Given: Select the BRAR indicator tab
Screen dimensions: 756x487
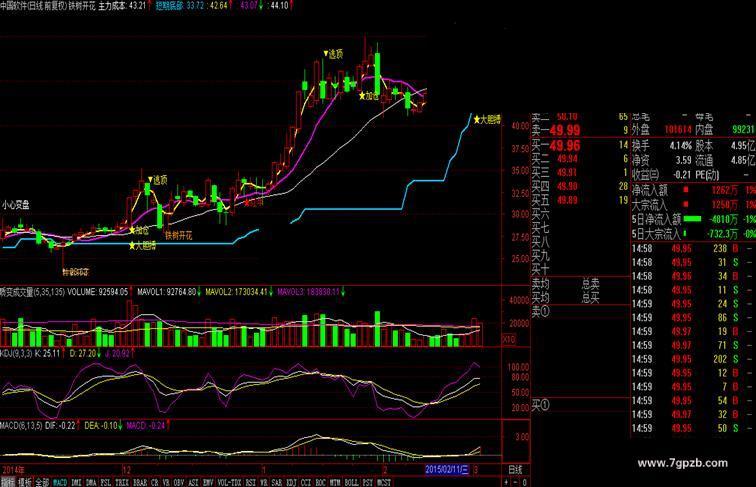Looking at the screenshot, I should pyautogui.click(x=140, y=482).
